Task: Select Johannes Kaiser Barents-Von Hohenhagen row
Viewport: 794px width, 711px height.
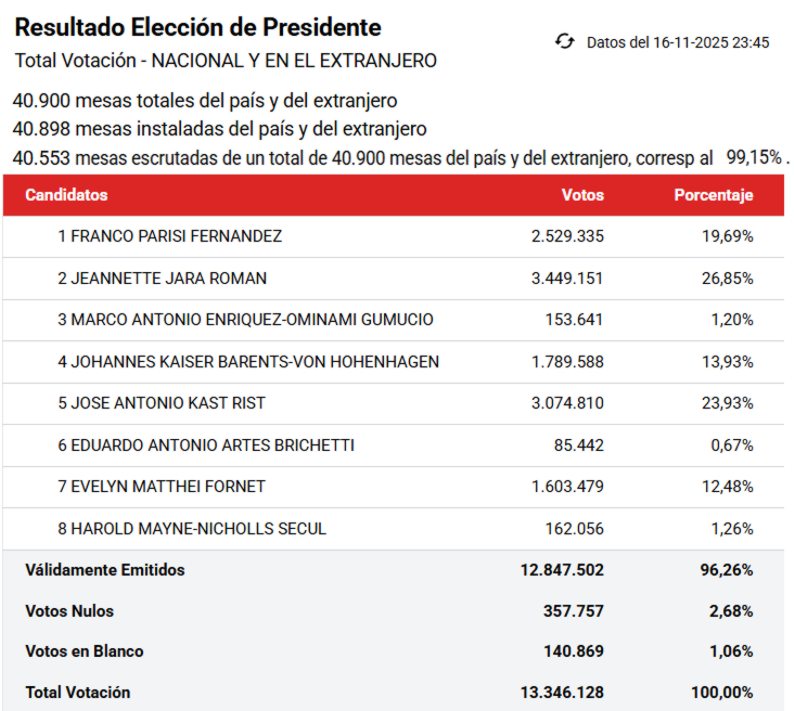Action: 248,362
